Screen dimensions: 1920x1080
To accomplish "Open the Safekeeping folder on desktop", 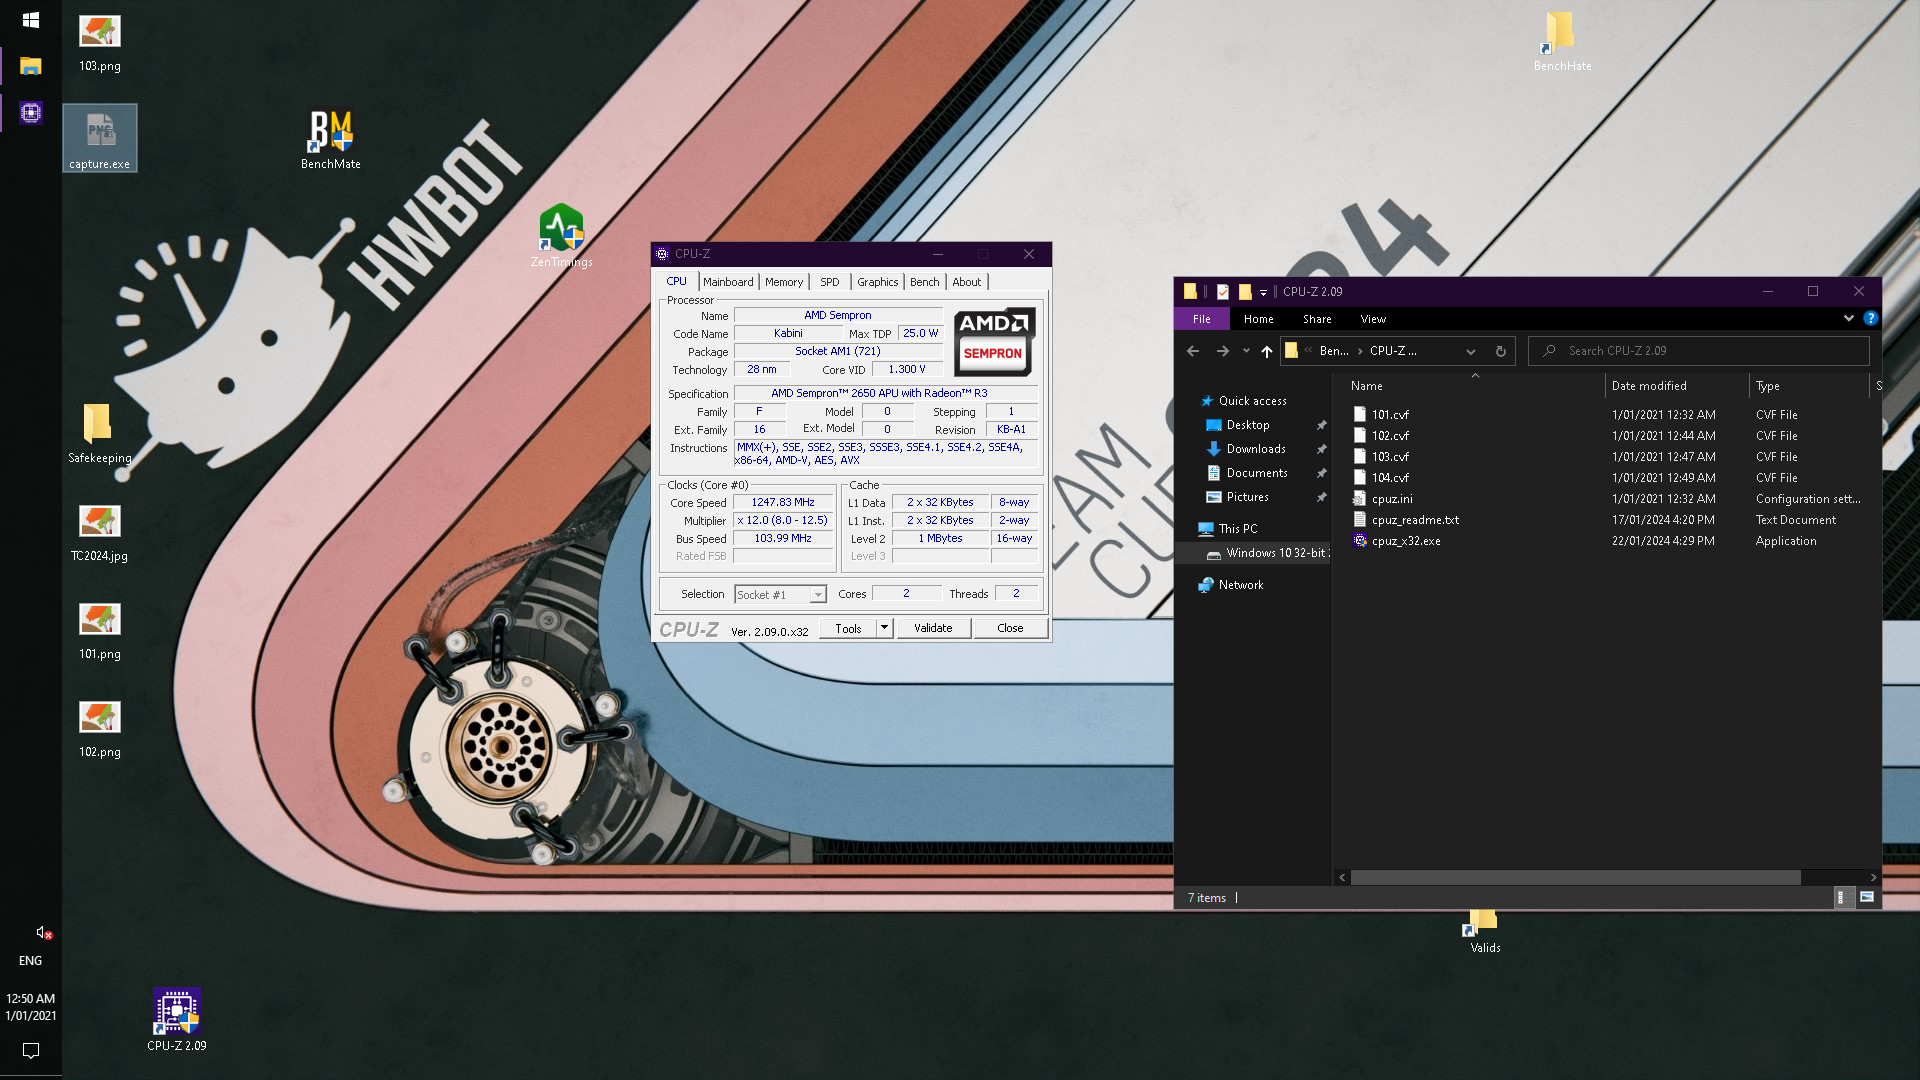I will point(100,433).
